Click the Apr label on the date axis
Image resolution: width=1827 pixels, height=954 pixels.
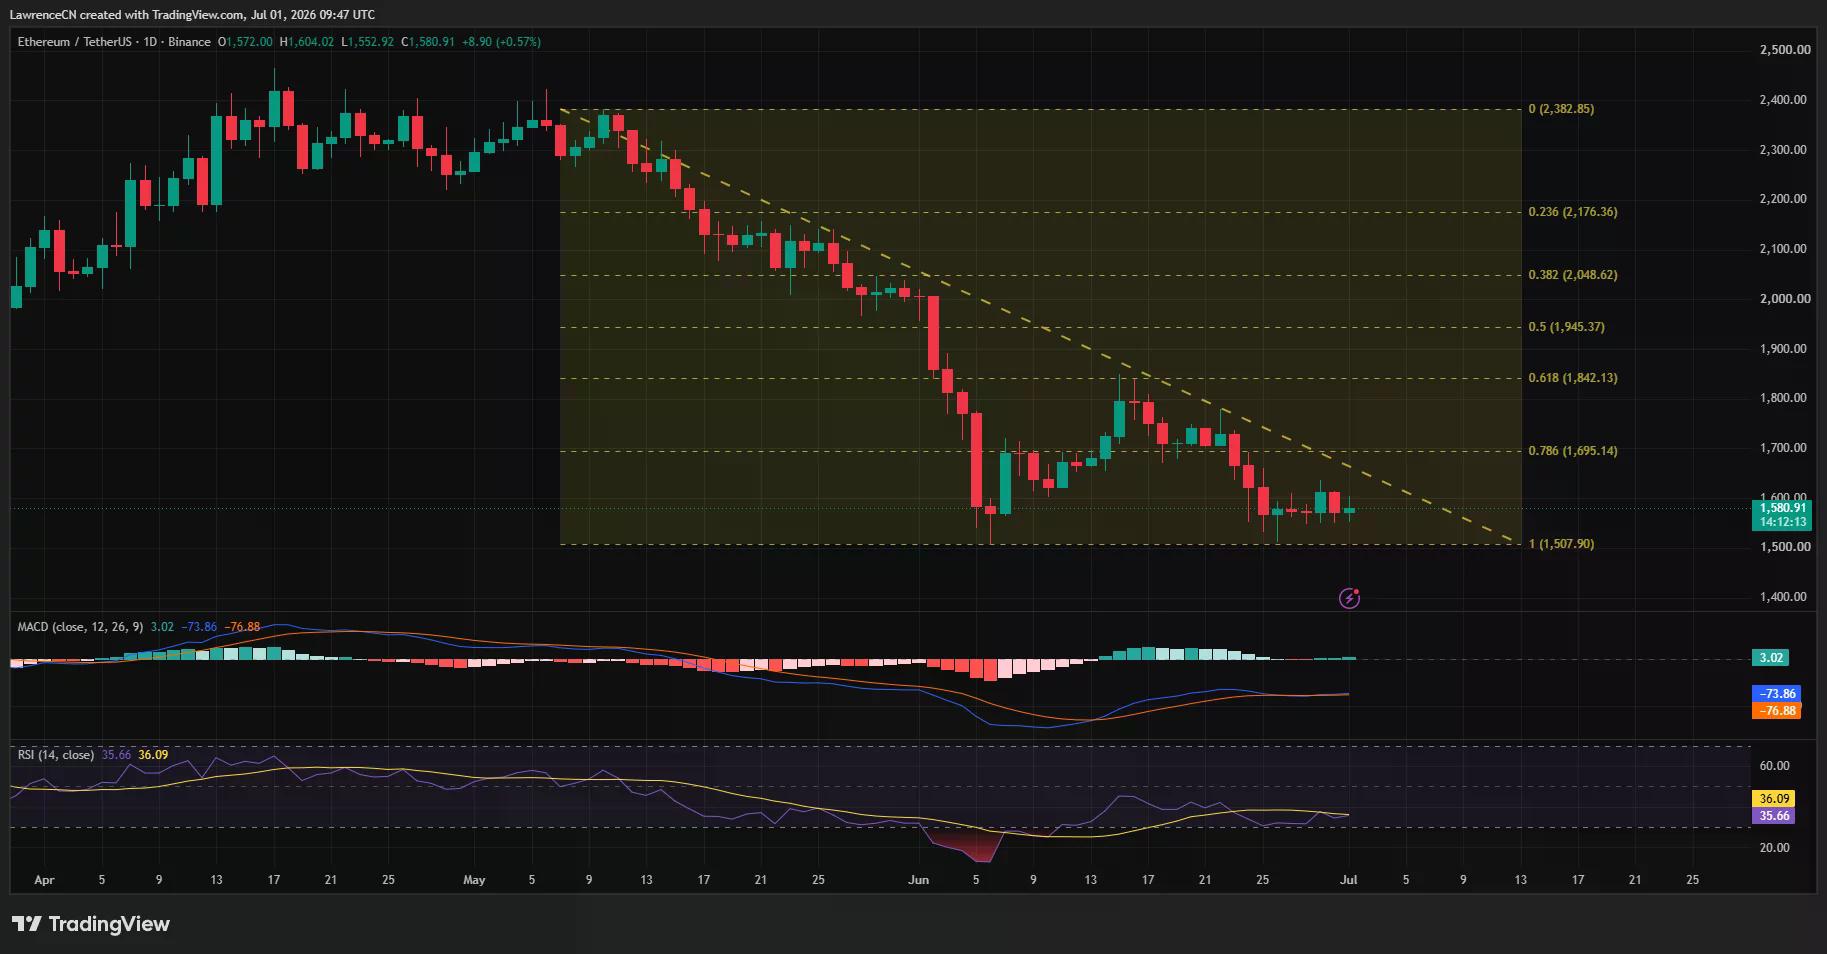point(43,880)
